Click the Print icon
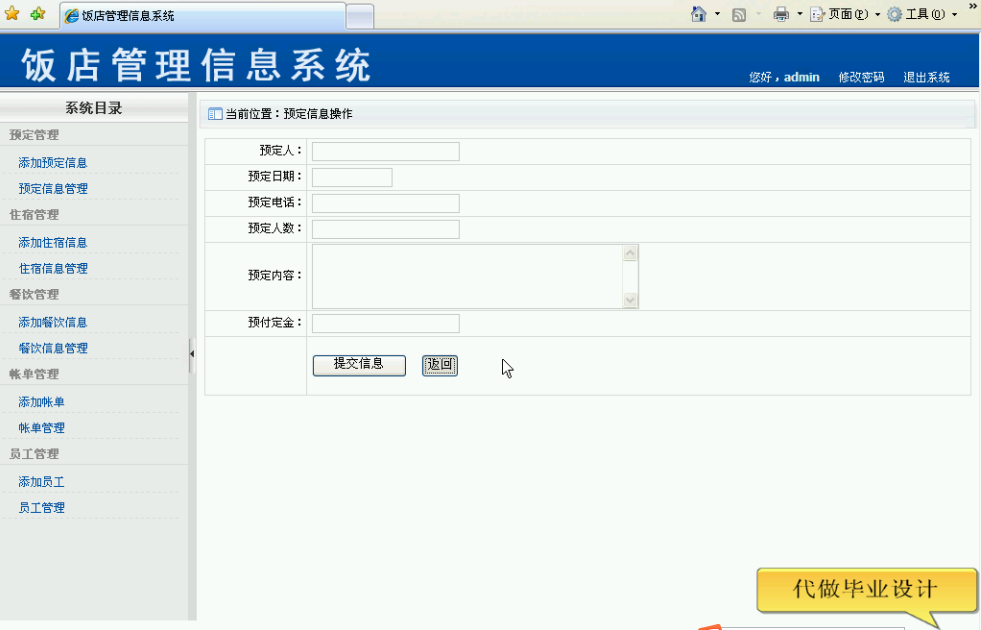The height and width of the screenshot is (630, 981). point(781,14)
